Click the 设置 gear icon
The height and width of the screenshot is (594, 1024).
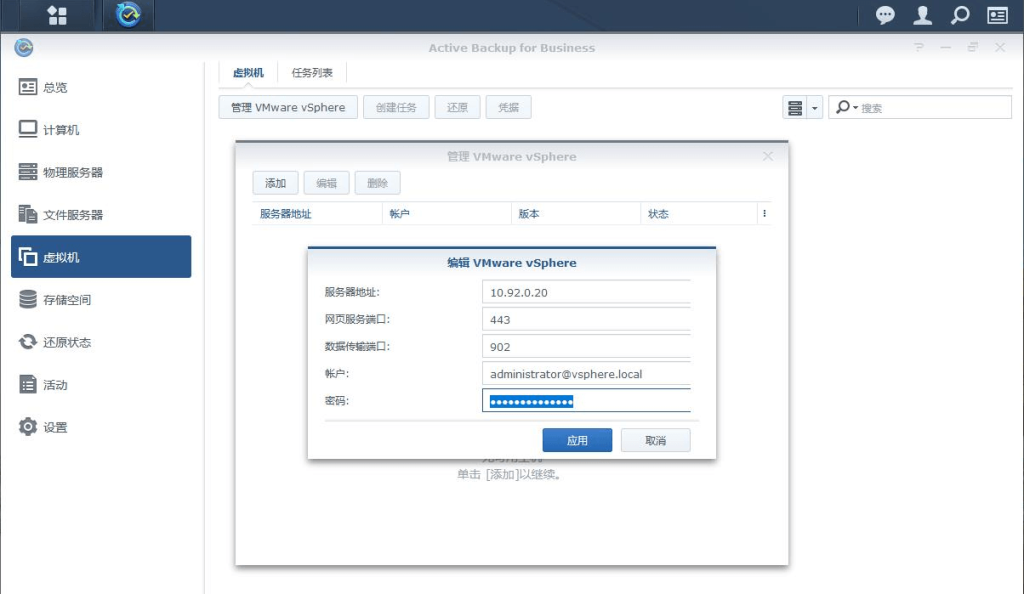[x=27, y=426]
